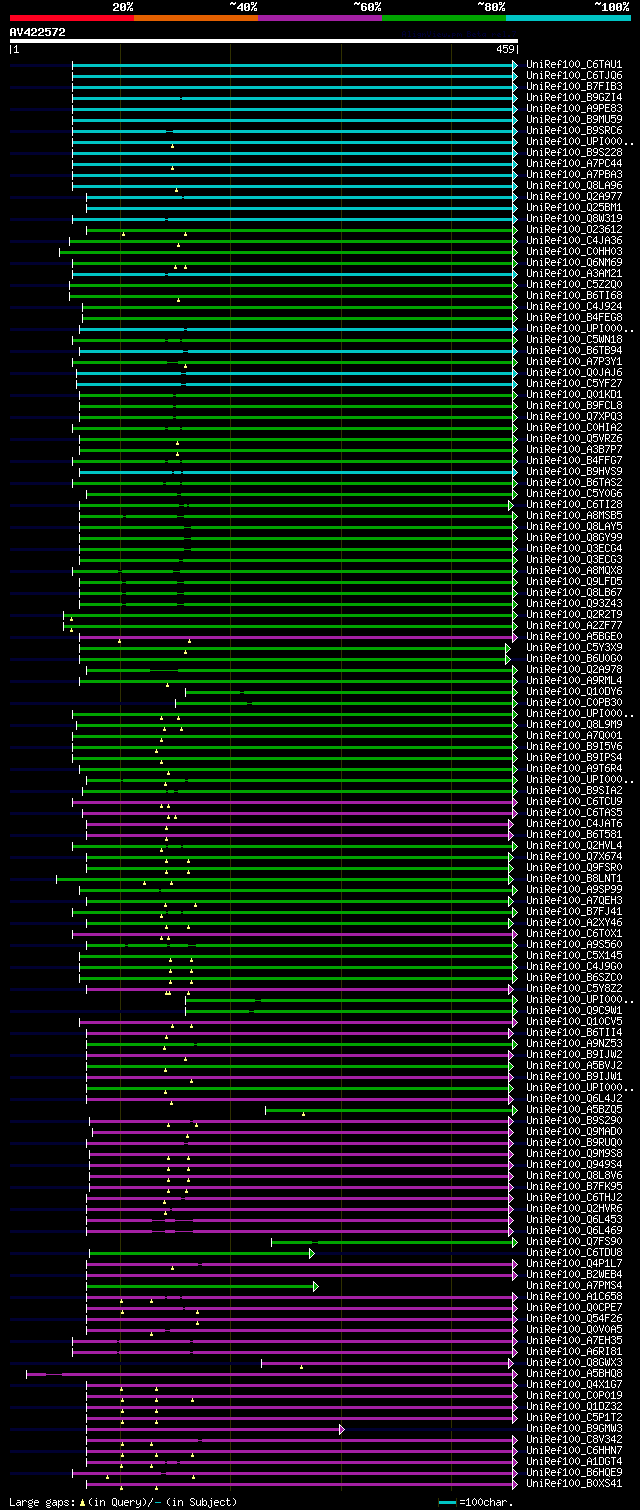The width and height of the screenshot is (640, 1510).
Task: Click label UniRef100_B9HVS9
Action: (x=574, y=471)
